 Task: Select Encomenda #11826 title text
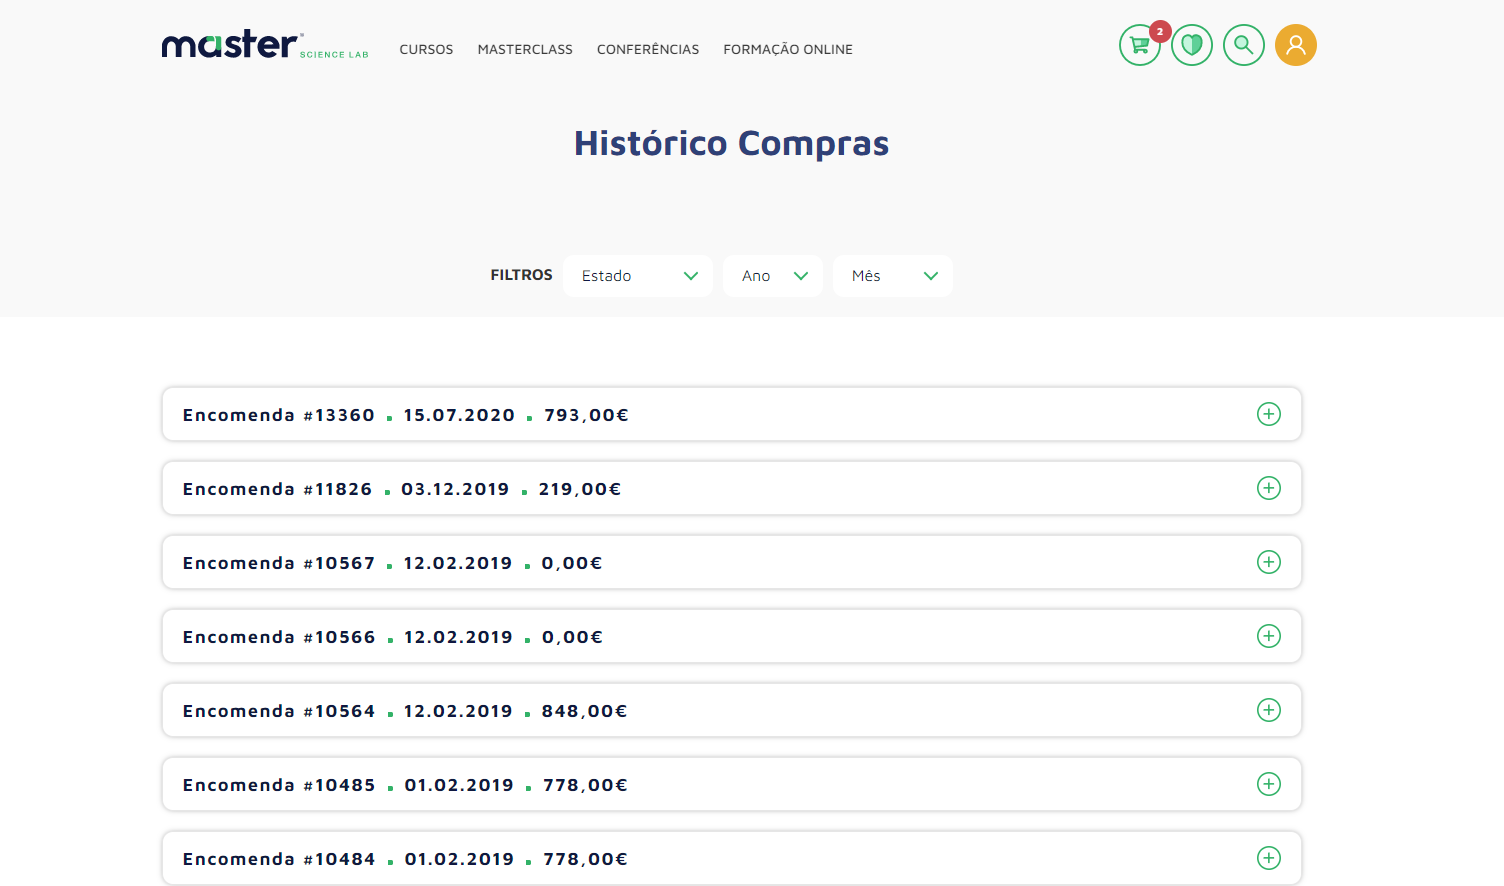click(x=277, y=489)
